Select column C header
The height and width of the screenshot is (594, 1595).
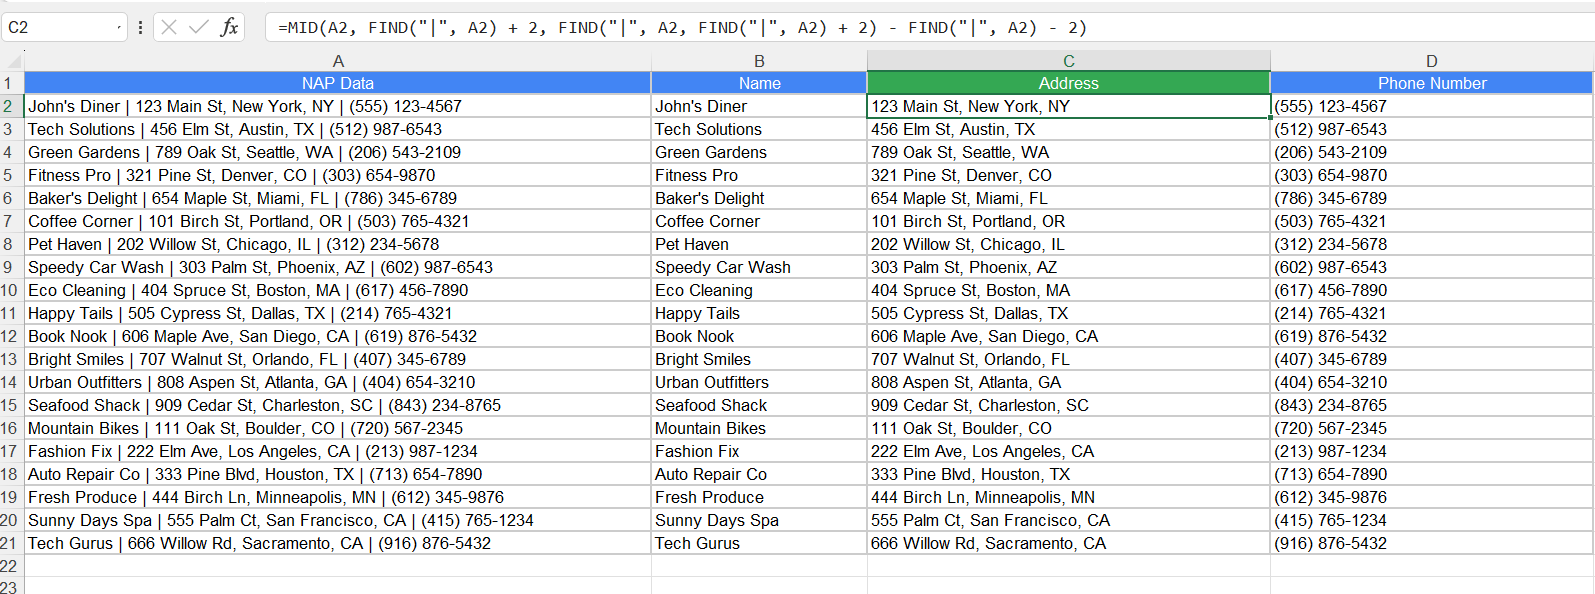[x=1069, y=61]
